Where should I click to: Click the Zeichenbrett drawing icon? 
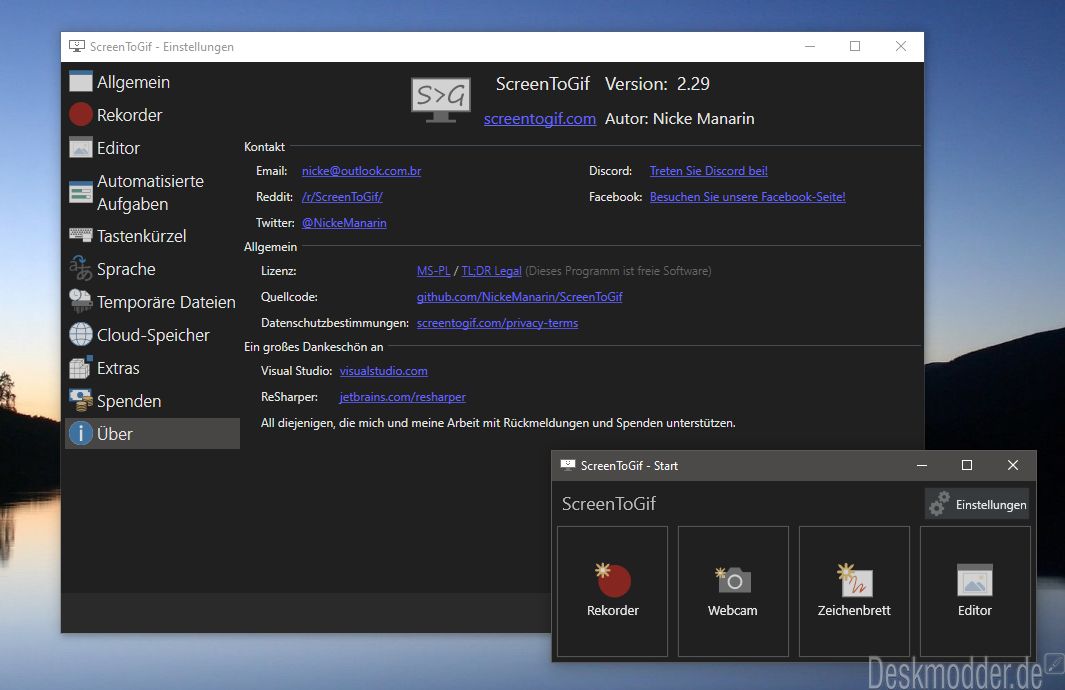point(854,579)
